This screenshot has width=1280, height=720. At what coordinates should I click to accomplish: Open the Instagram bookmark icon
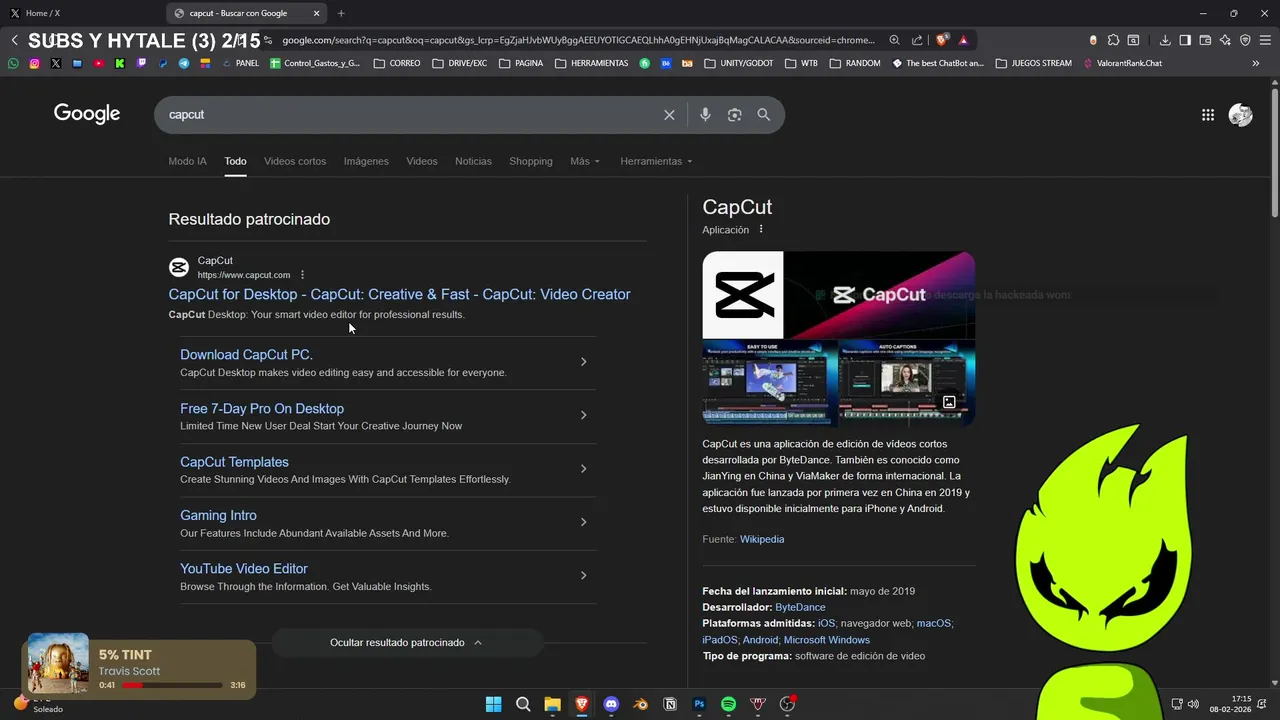(x=34, y=63)
